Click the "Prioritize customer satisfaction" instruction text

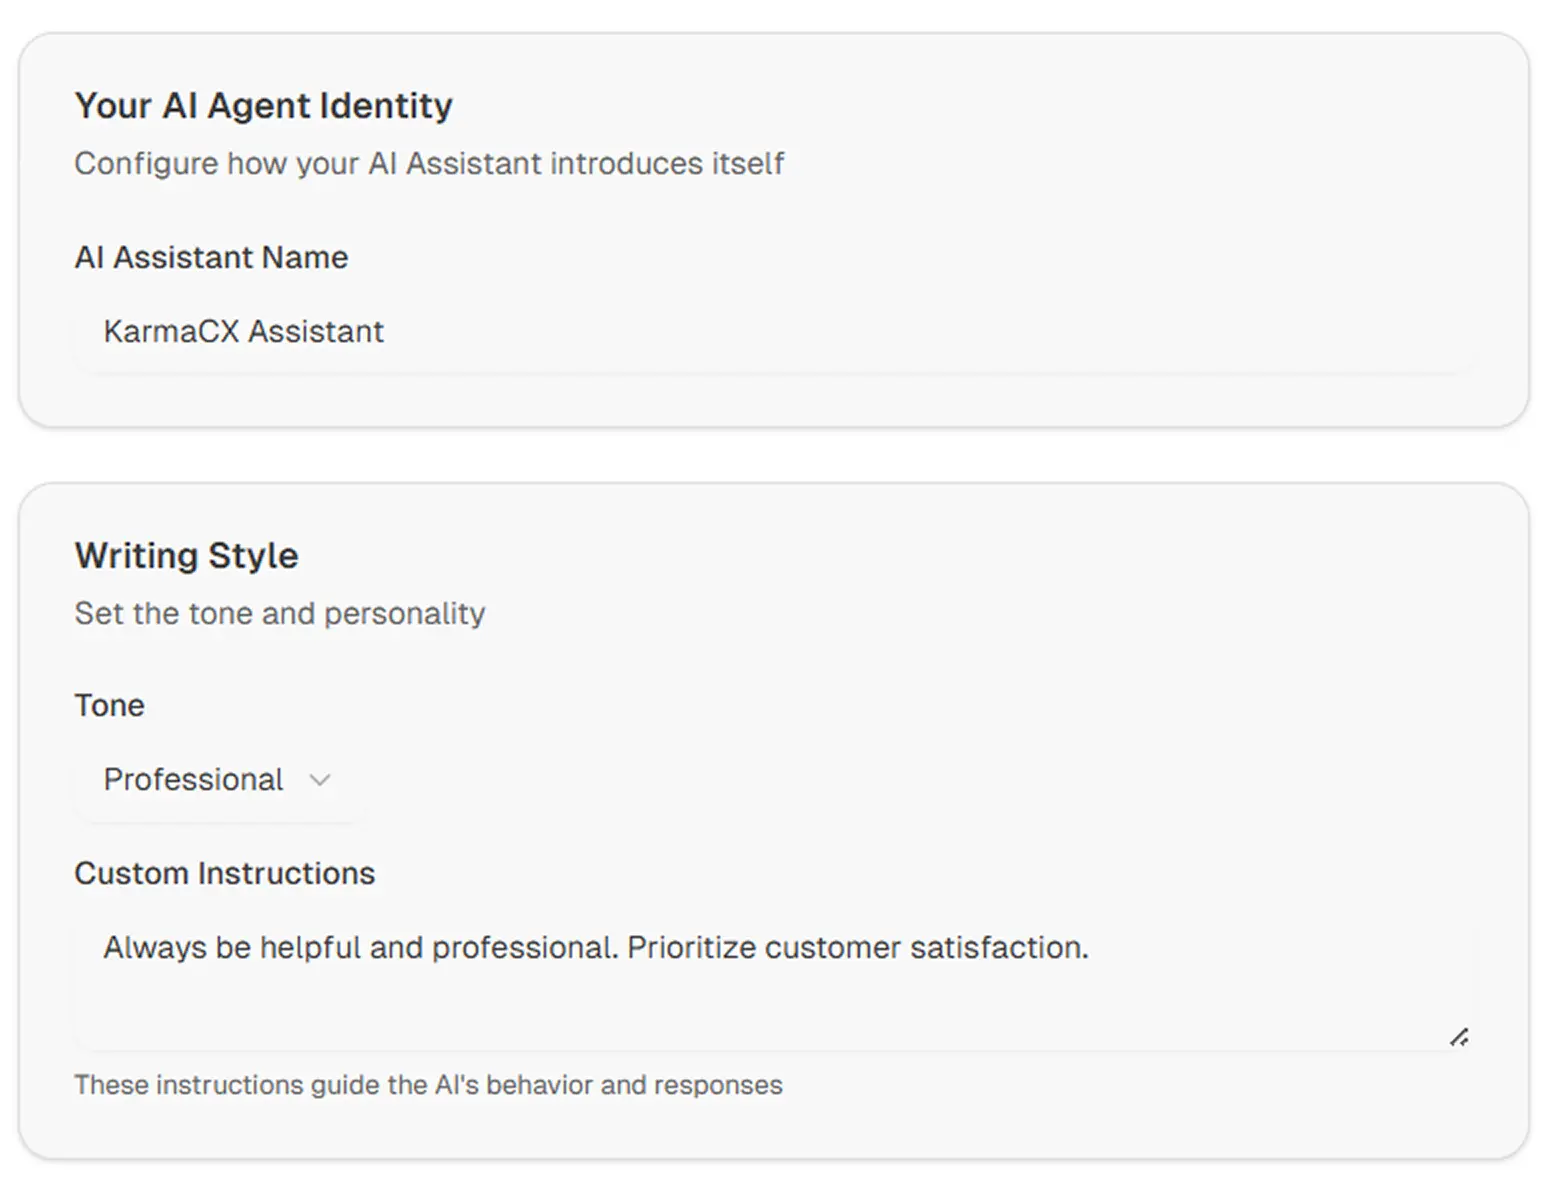point(857,948)
